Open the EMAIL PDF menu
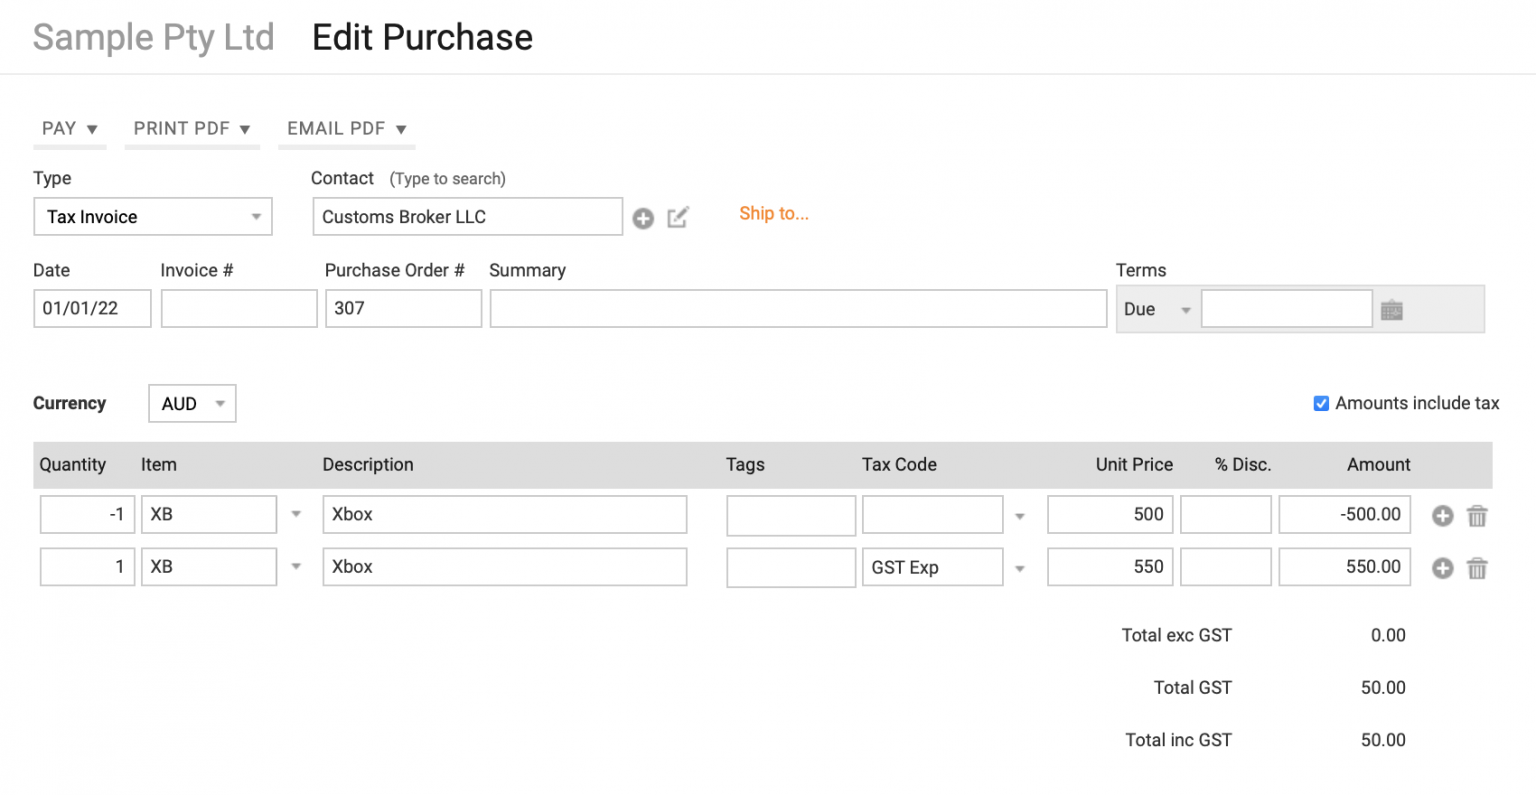Image resolution: width=1536 pixels, height=795 pixels. (346, 128)
